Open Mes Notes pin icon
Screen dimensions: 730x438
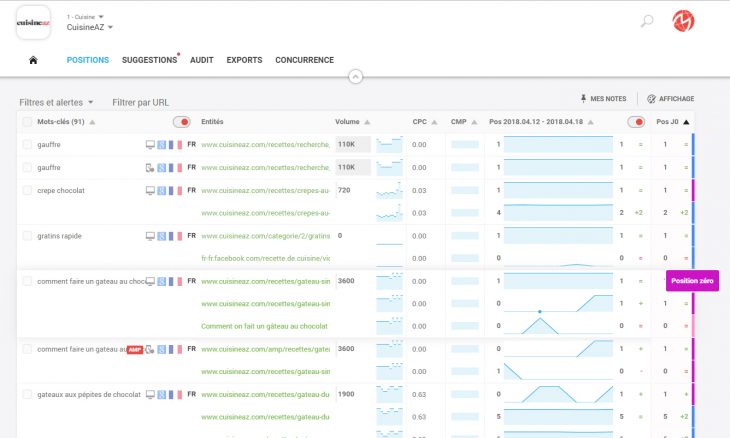coord(584,98)
